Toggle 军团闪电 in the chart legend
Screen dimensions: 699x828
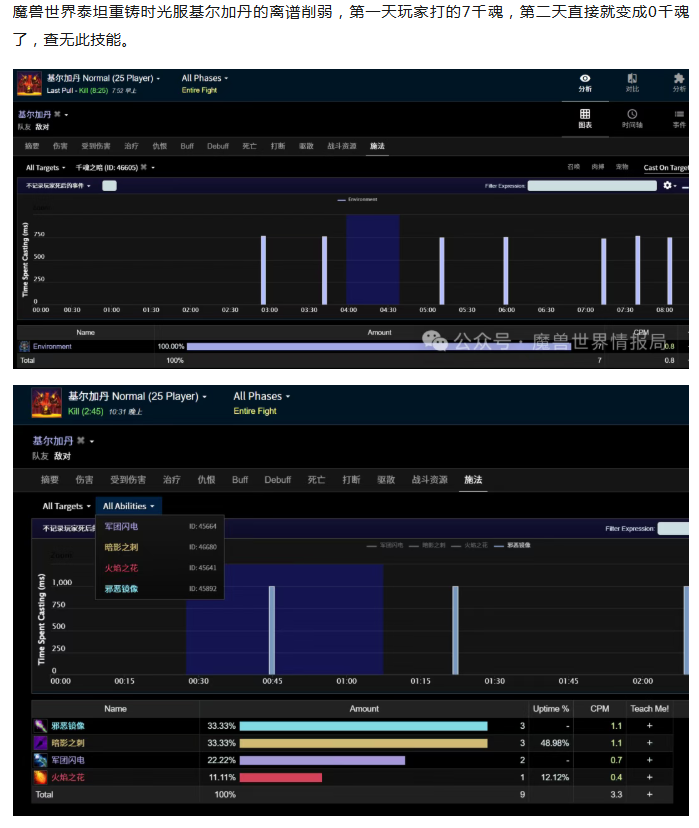coord(385,545)
